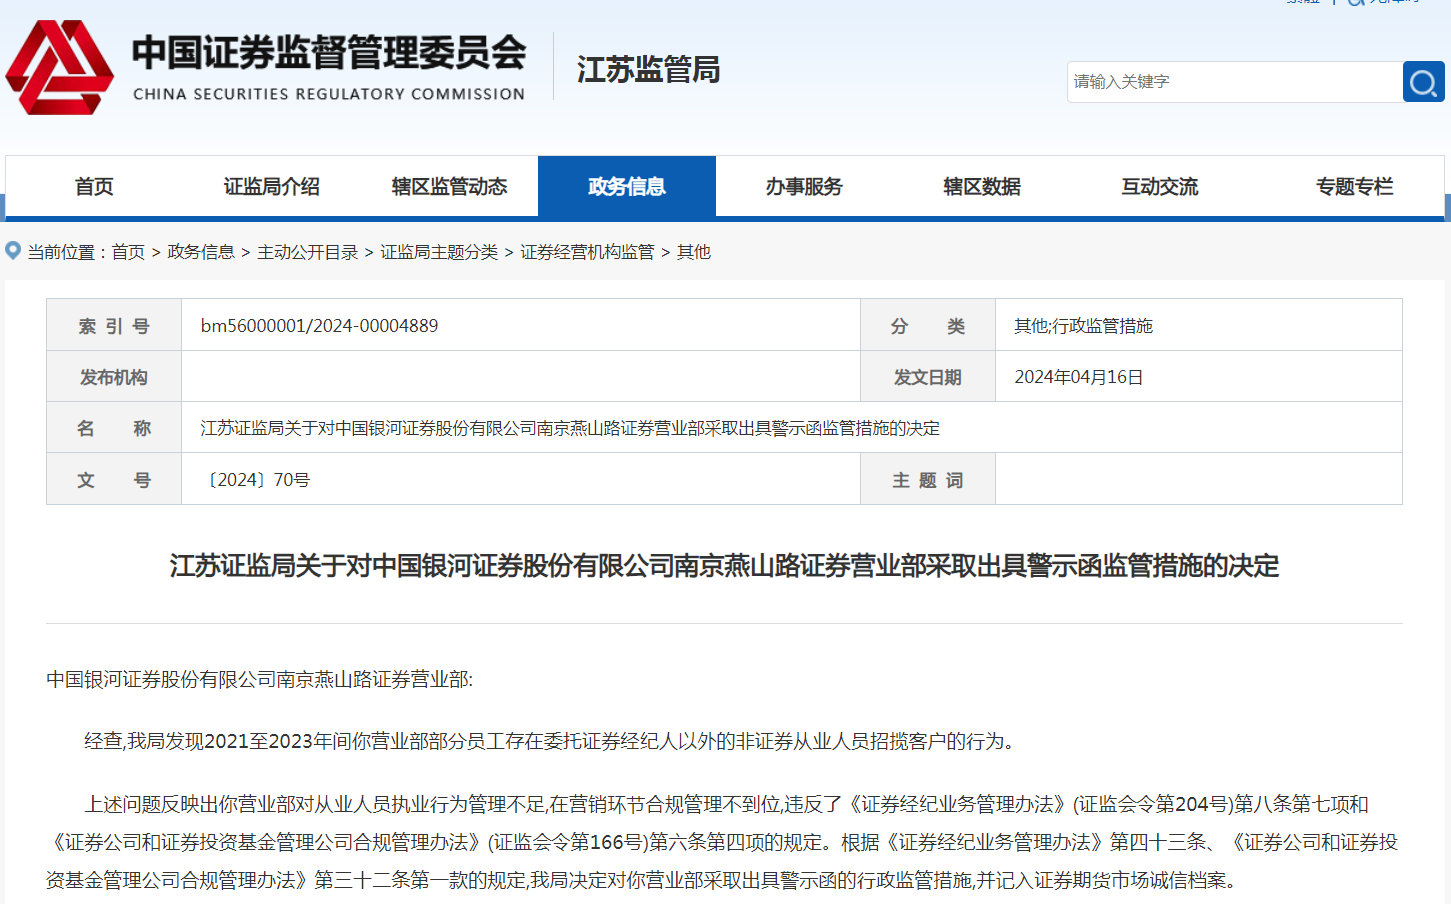1451x904 pixels.
Task: Open the 首页 navigation menu
Action: pyautogui.click(x=93, y=186)
